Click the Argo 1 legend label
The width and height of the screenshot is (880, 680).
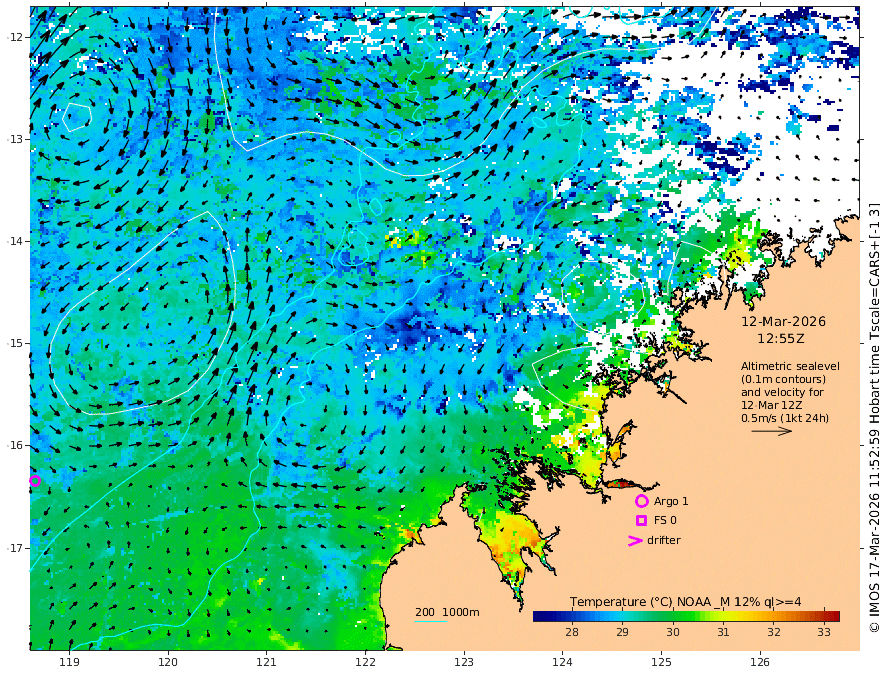click(x=671, y=501)
